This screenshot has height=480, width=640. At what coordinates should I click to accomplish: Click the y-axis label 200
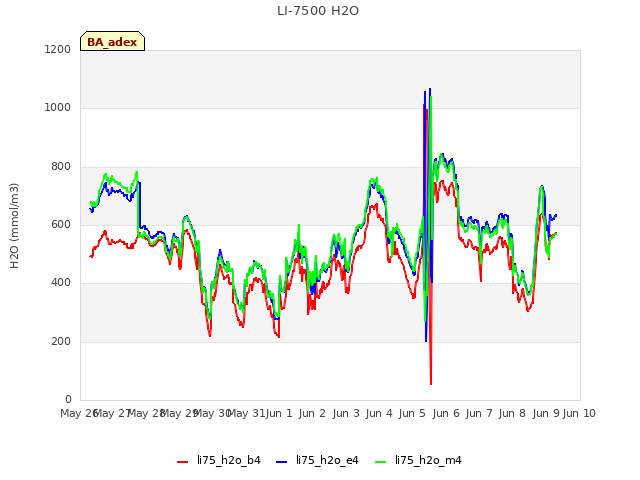61,341
